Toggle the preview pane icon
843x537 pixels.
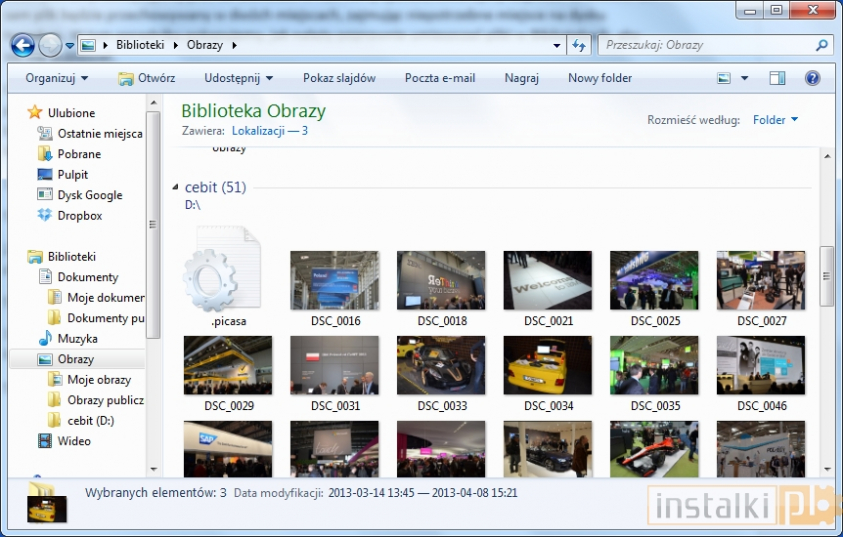(777, 78)
